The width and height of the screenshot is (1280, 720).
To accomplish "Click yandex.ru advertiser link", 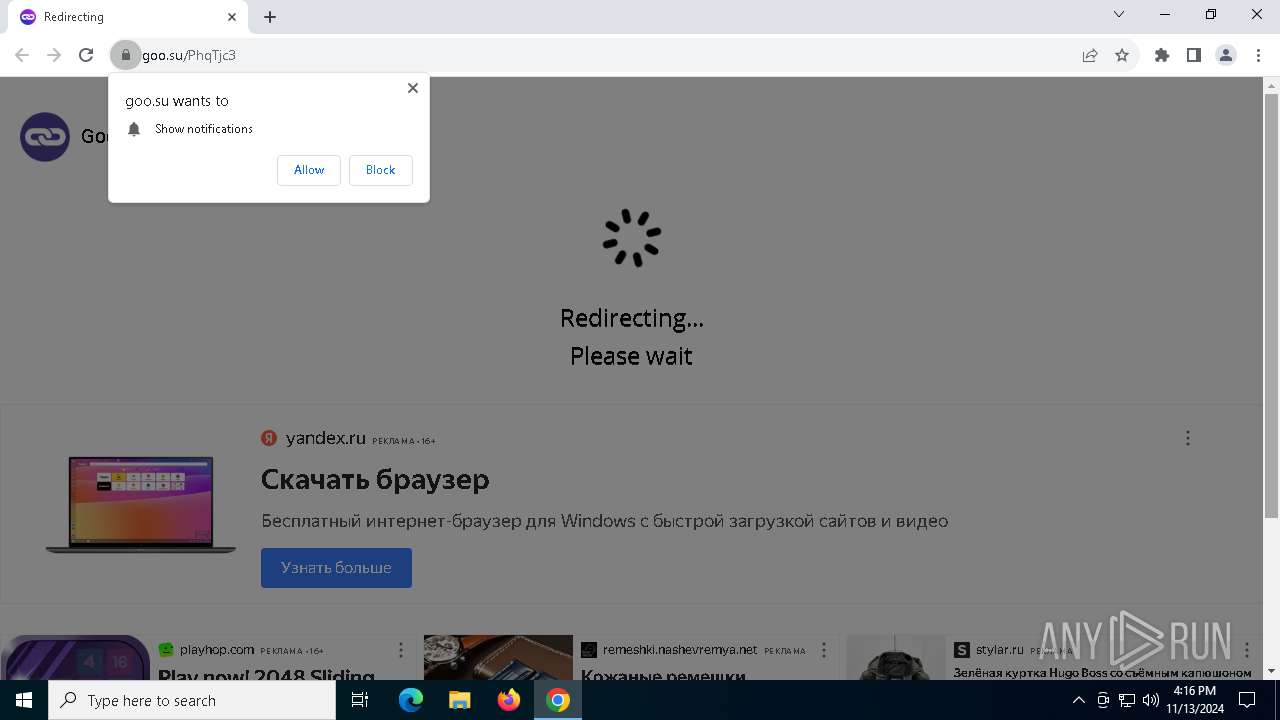I will tap(325, 438).
